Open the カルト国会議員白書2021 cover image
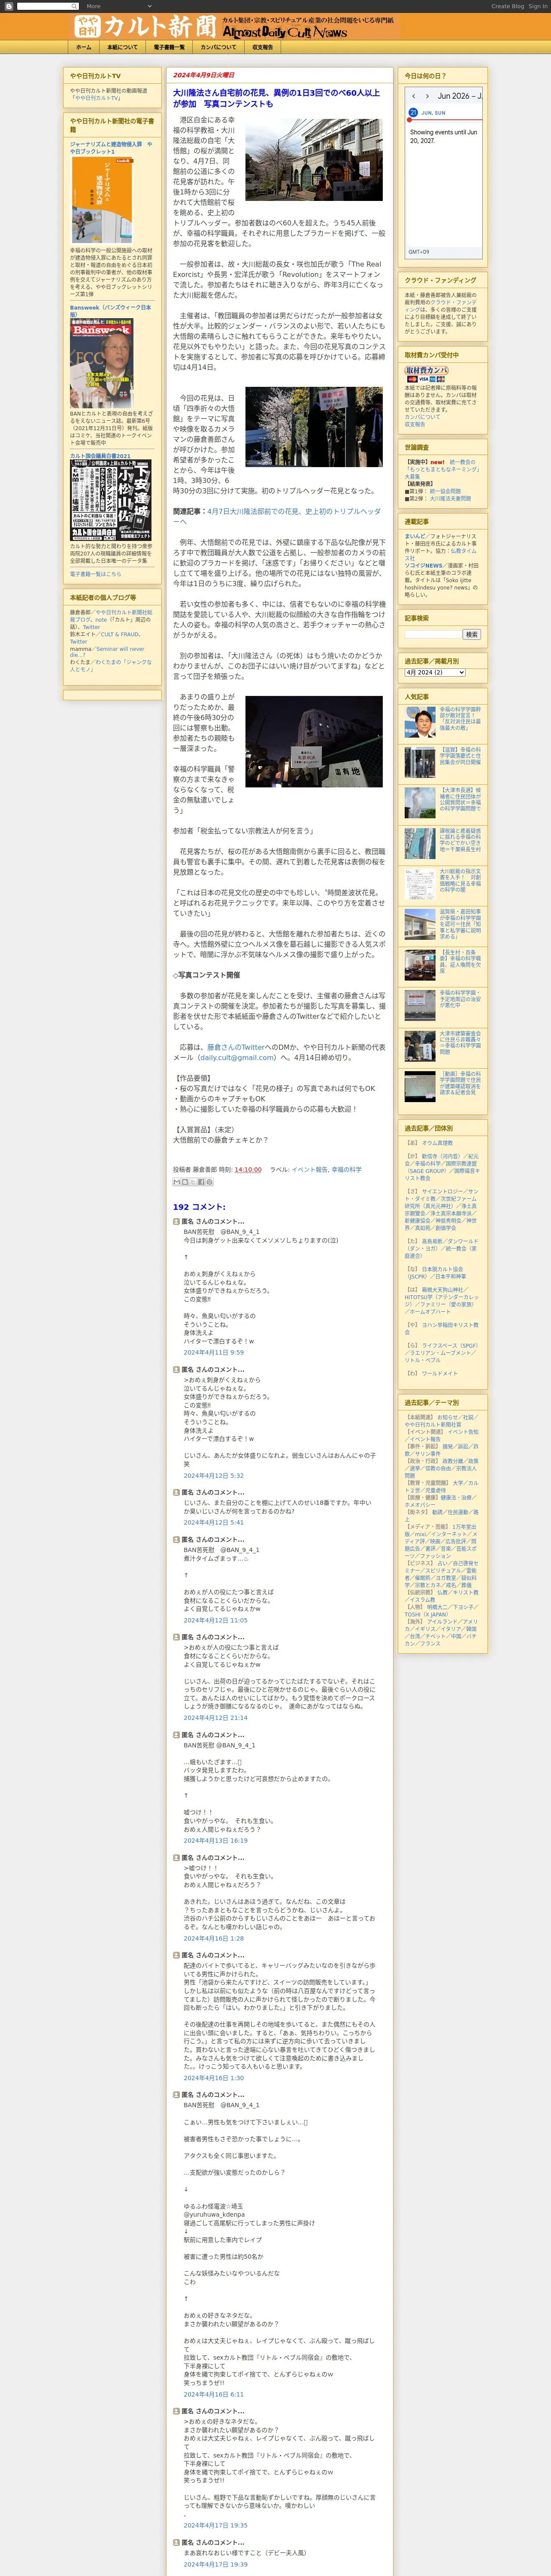This screenshot has width=551, height=2576. (x=111, y=500)
